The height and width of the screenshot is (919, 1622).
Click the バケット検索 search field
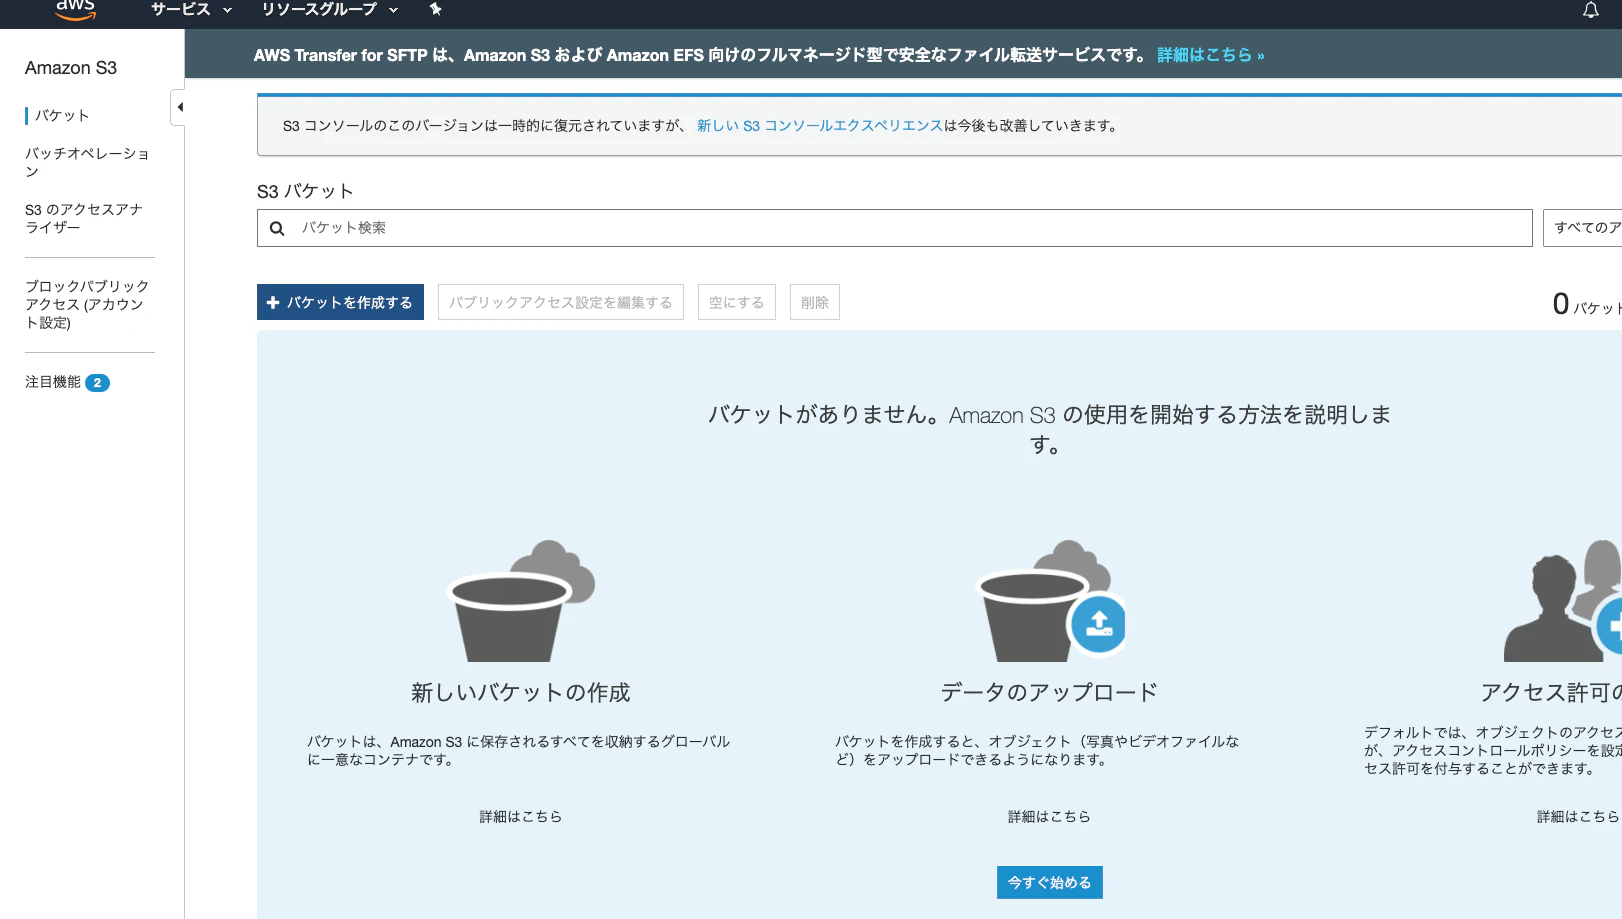[894, 228]
